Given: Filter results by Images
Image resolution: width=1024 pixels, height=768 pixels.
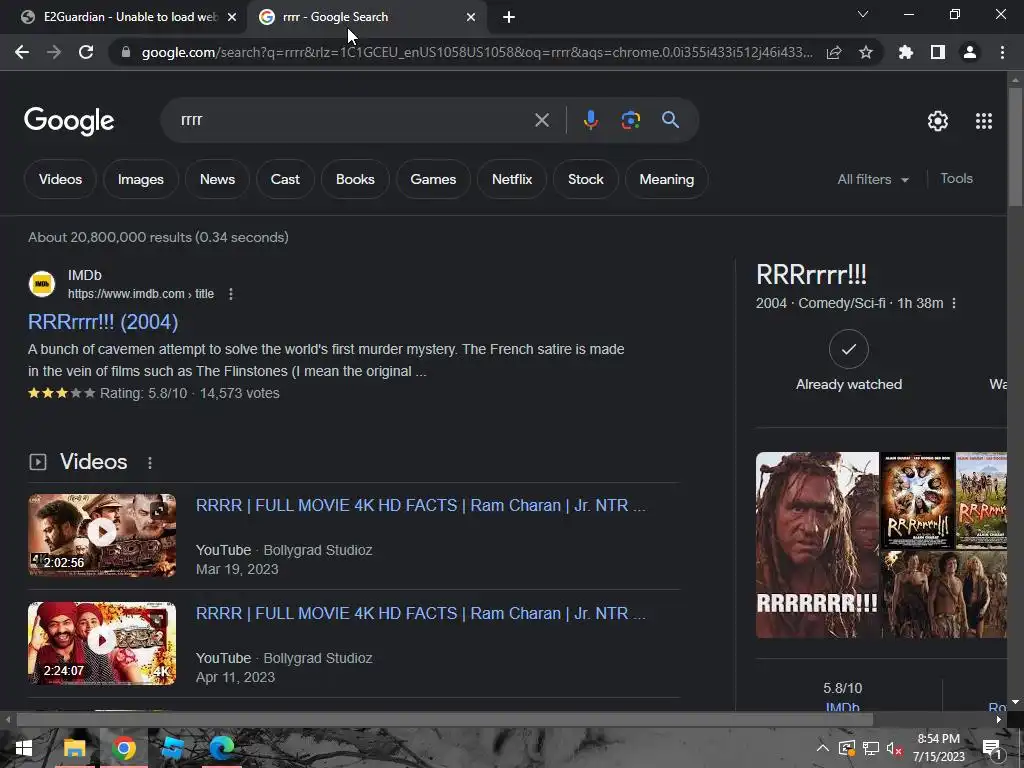Looking at the screenshot, I should pos(140,179).
